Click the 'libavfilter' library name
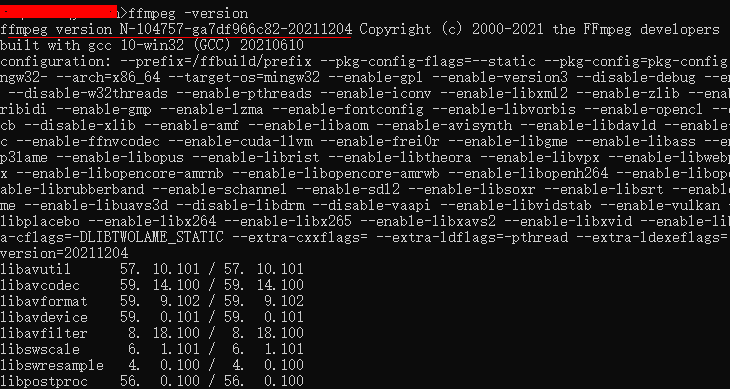 point(44,333)
